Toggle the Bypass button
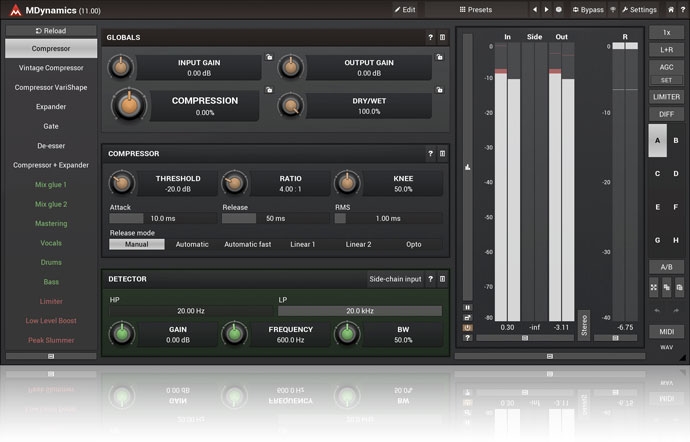 point(589,9)
